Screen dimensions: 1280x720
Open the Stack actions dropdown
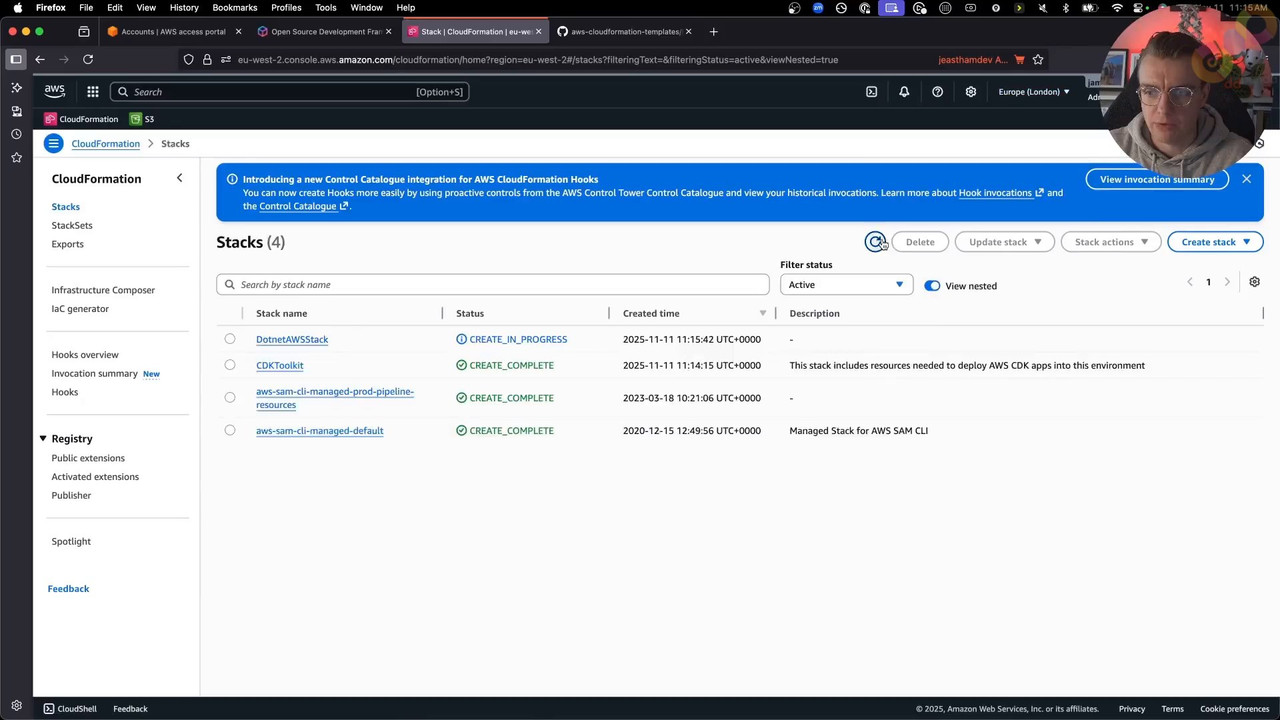[x=1110, y=242]
